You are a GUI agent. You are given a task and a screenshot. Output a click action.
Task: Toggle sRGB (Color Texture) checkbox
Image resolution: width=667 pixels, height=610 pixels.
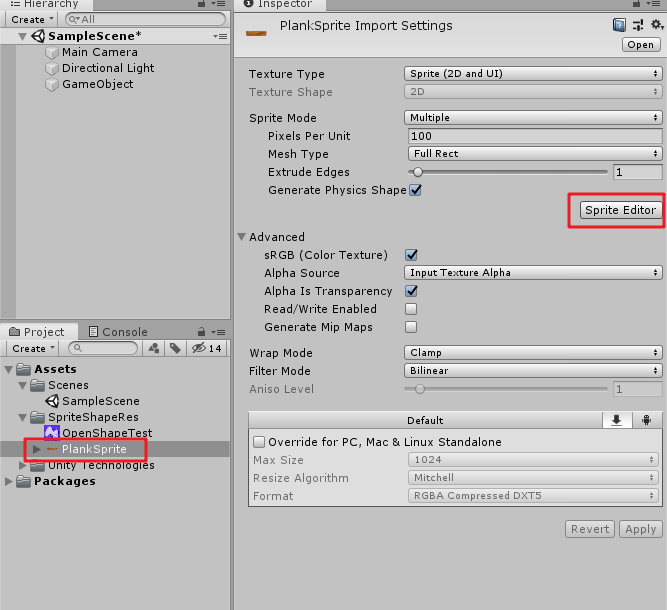(411, 255)
